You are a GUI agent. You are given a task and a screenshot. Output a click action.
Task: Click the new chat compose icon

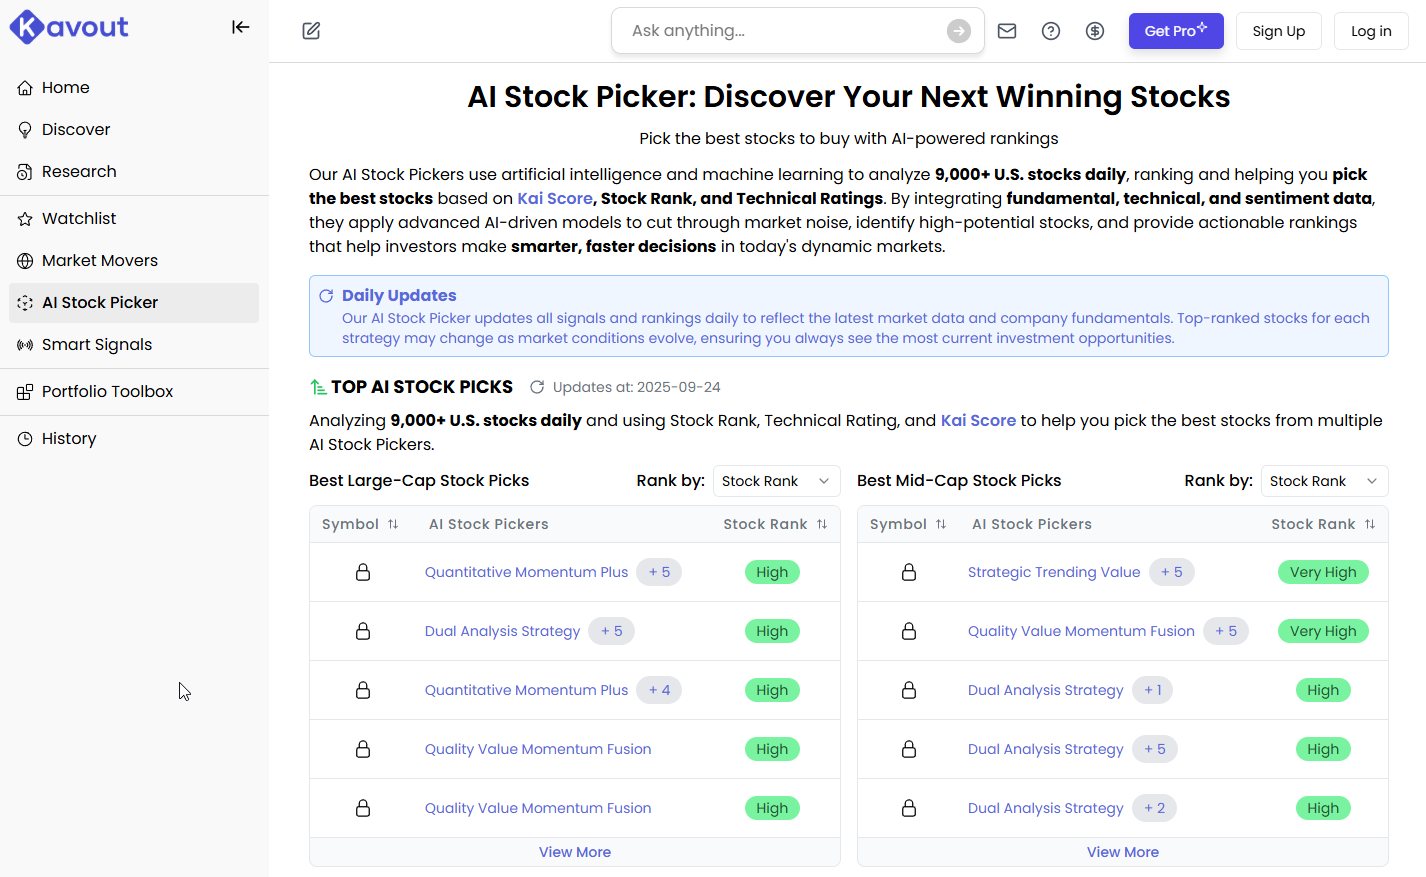(x=311, y=31)
